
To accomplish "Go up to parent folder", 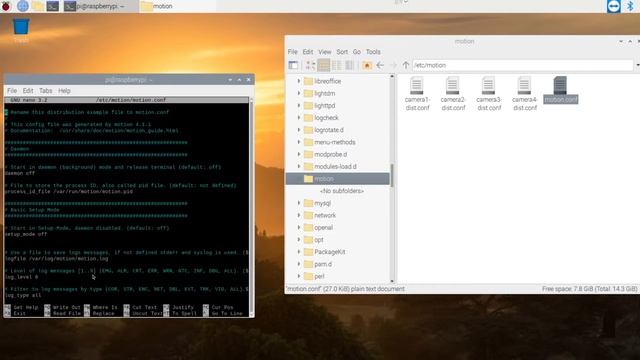I will [x=406, y=65].
